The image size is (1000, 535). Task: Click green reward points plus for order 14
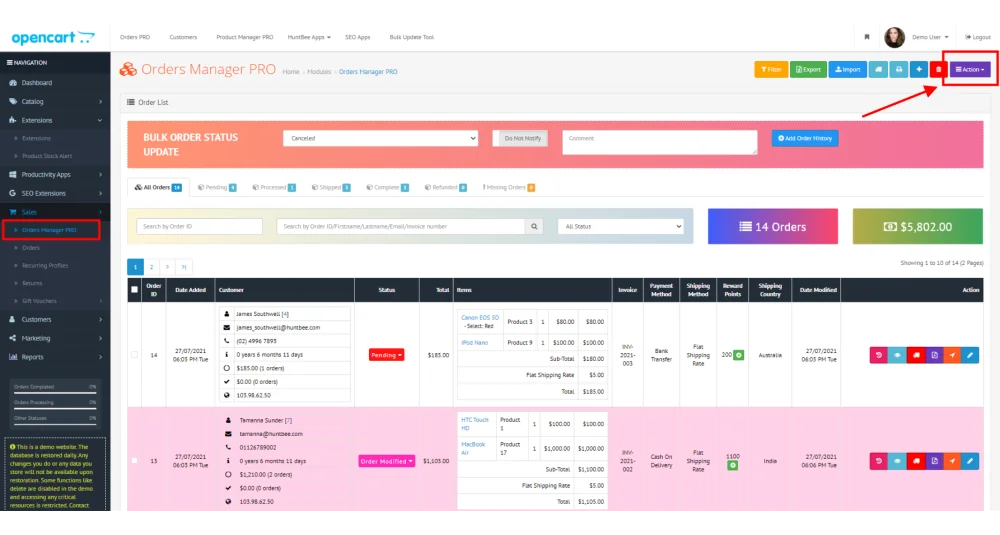pyautogui.click(x=739, y=355)
